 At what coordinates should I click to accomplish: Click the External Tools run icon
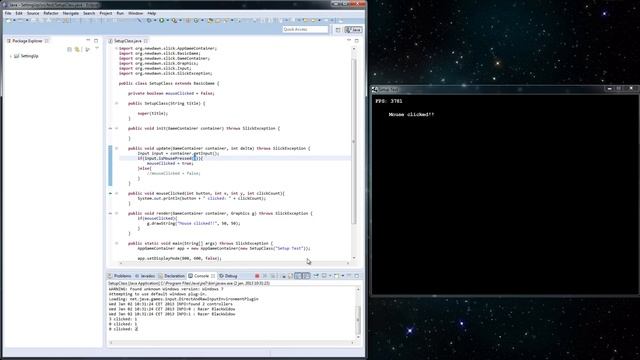click(x=174, y=20)
